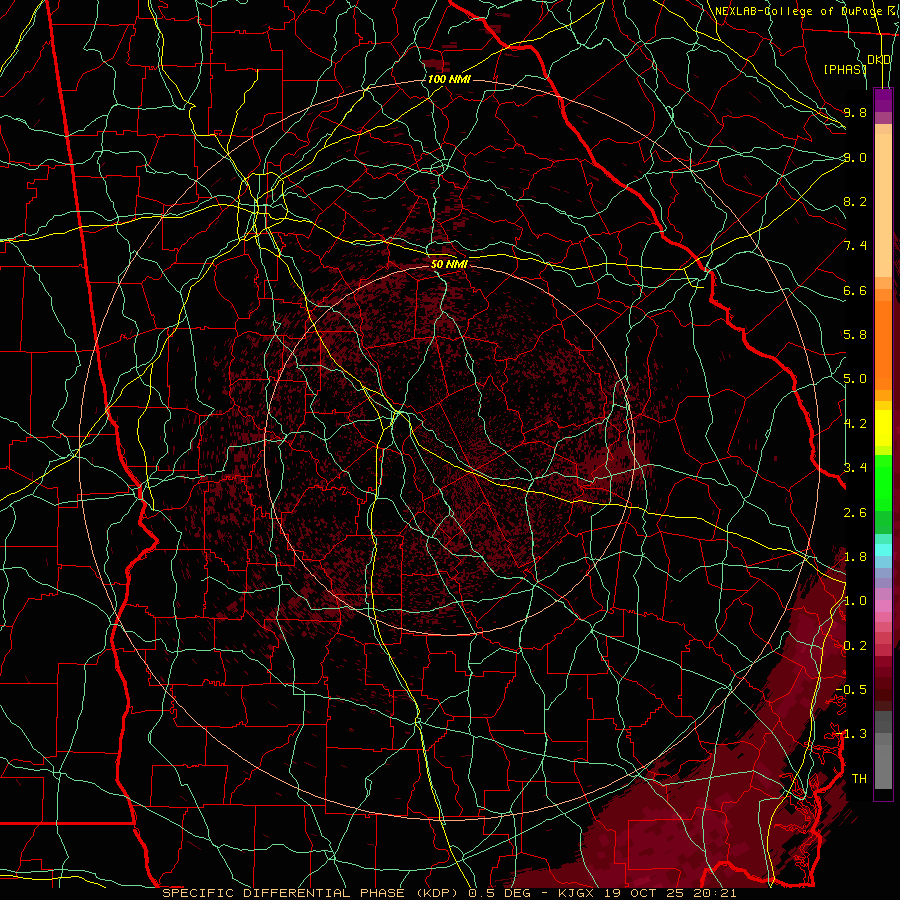Pick the cyan segment of the color bar
900x900 pixels.
point(883,550)
